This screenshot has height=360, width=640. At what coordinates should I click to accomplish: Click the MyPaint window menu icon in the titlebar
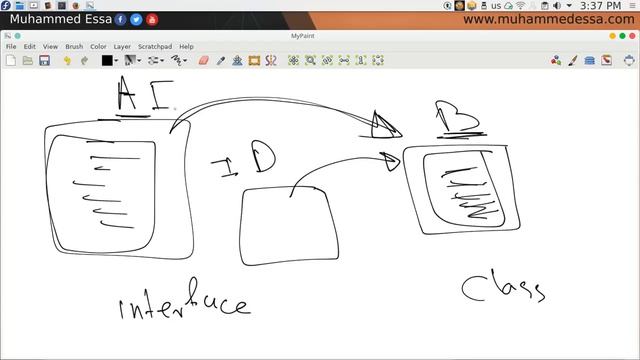(x=8, y=36)
